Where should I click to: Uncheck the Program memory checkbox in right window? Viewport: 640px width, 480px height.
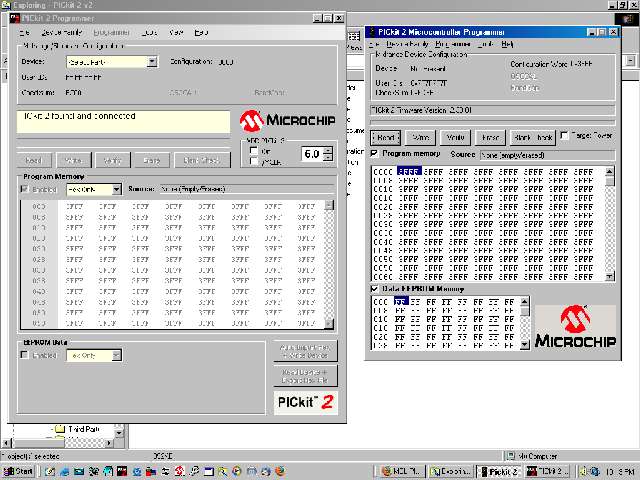(x=375, y=154)
